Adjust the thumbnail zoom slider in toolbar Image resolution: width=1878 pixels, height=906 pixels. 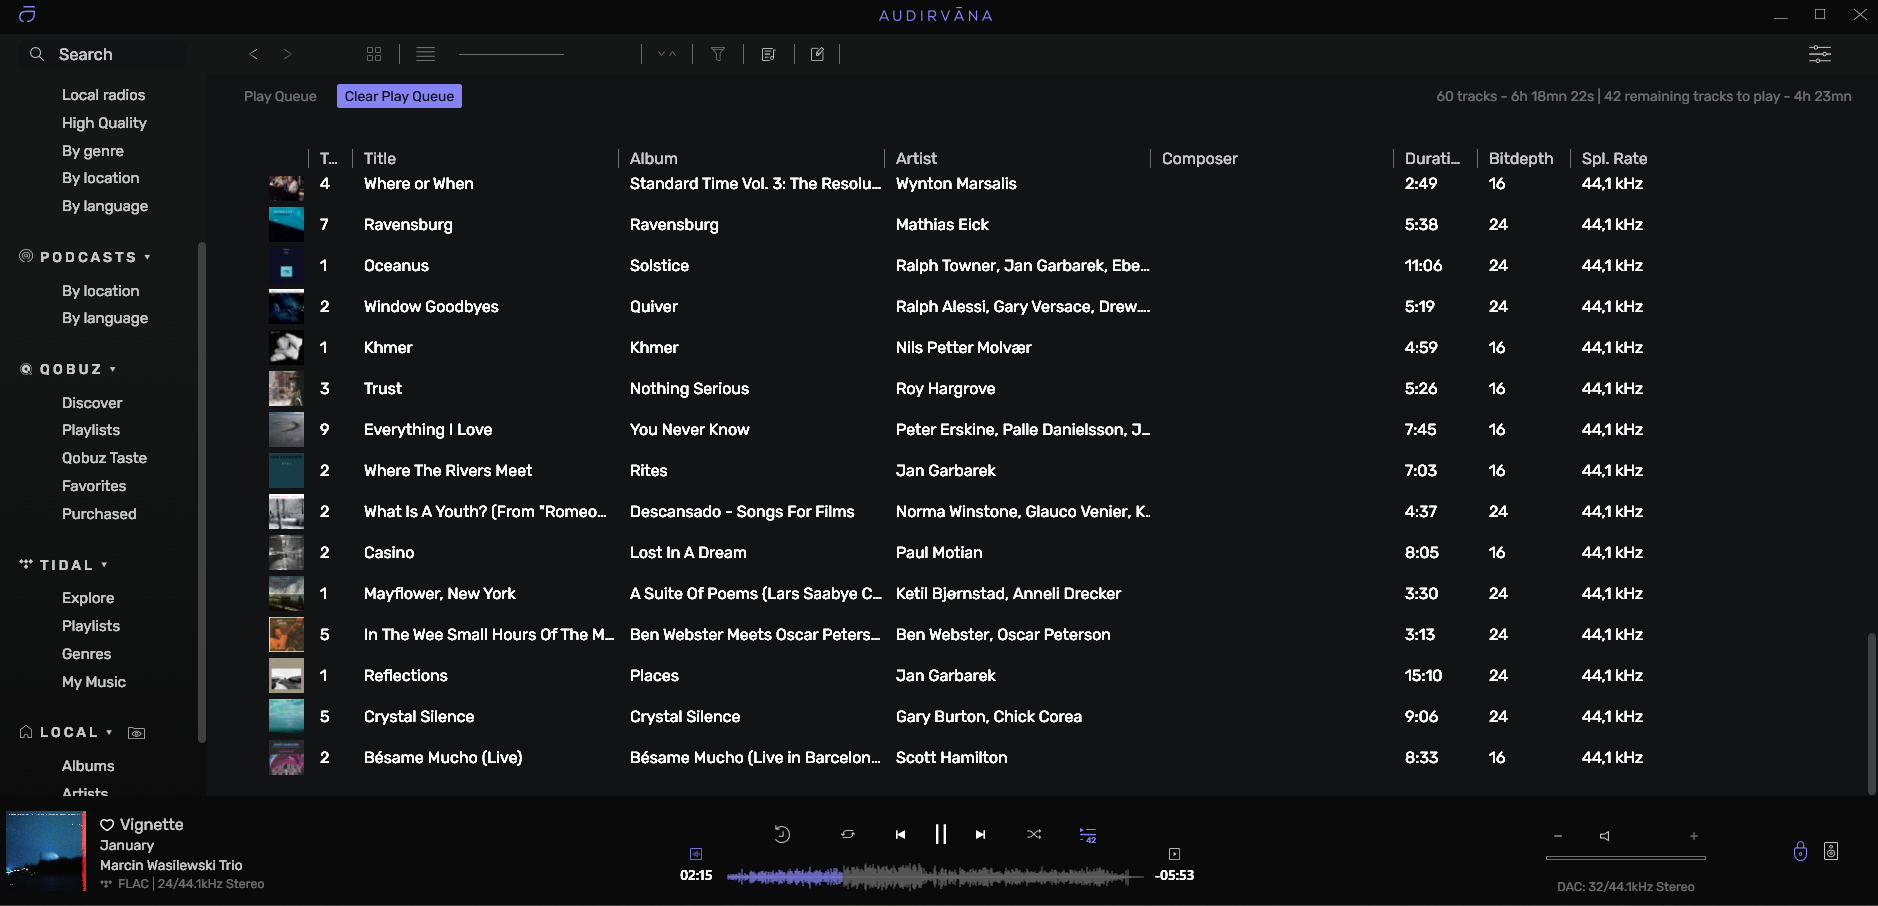click(x=511, y=54)
